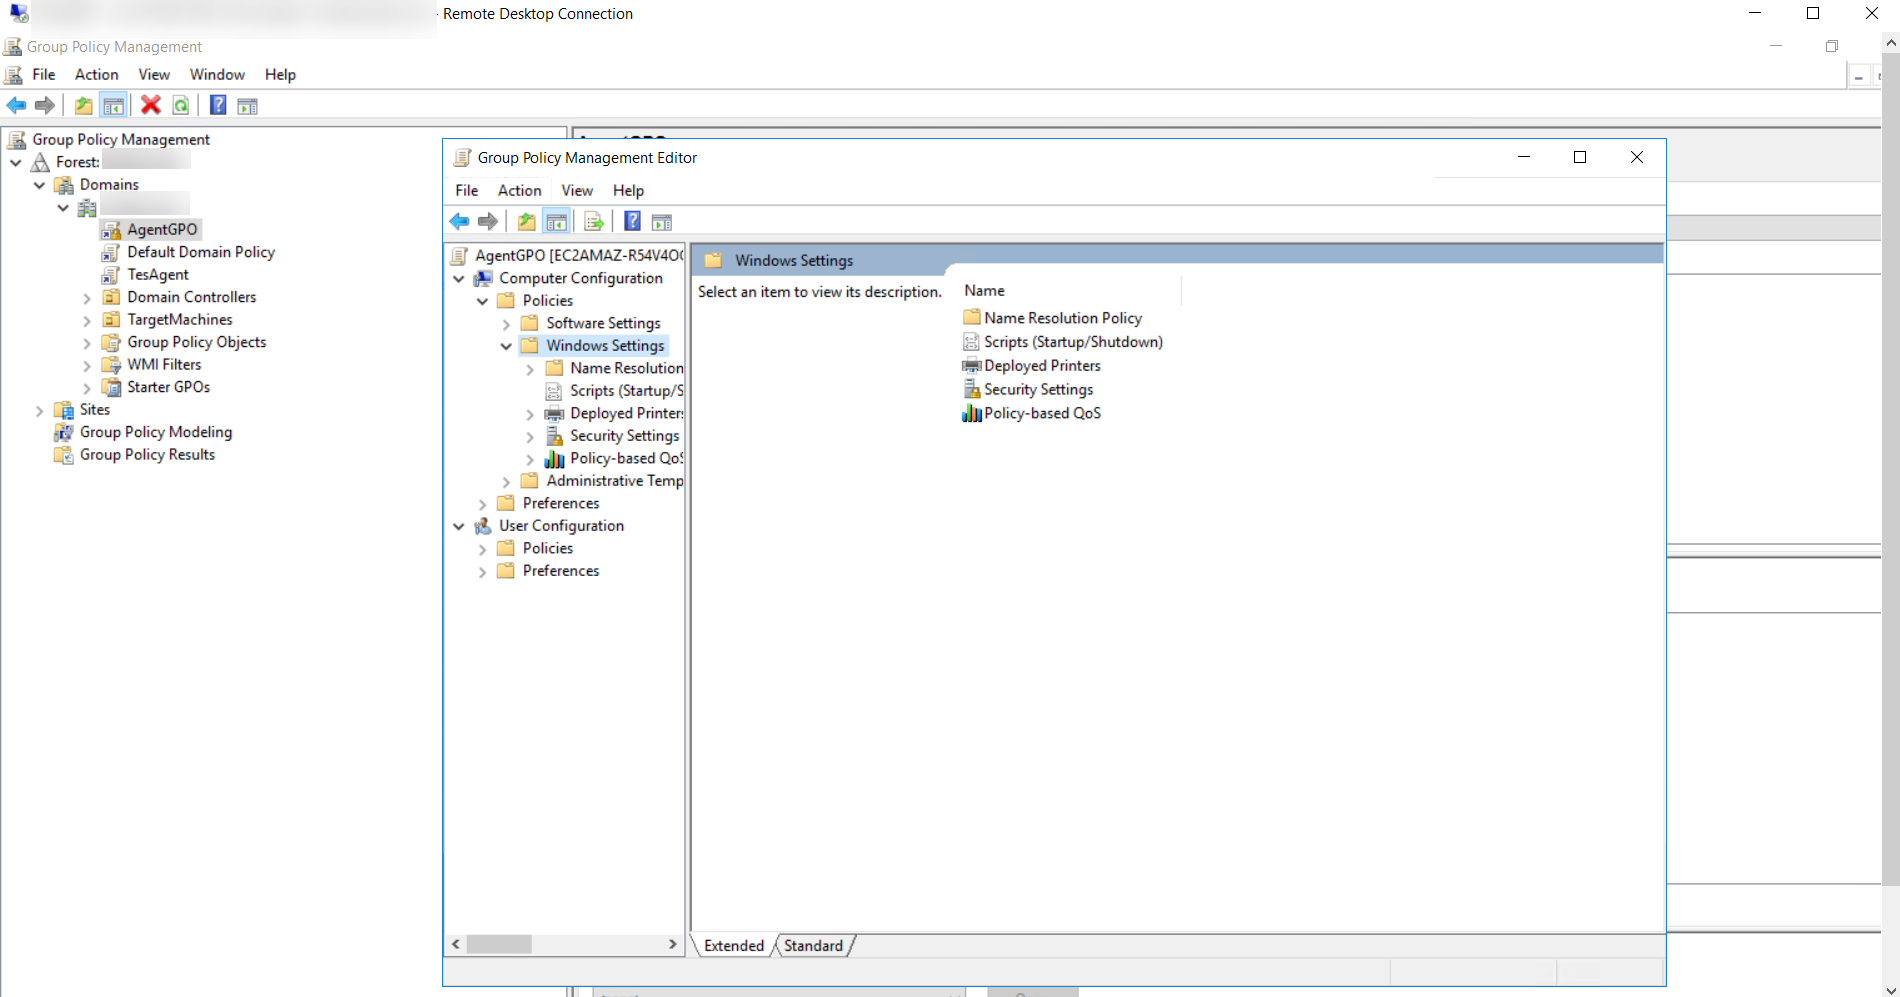This screenshot has height=997, width=1900.
Task: Click down arrow of Remote Desktop vertical scrollbar
Action: tap(1890, 990)
